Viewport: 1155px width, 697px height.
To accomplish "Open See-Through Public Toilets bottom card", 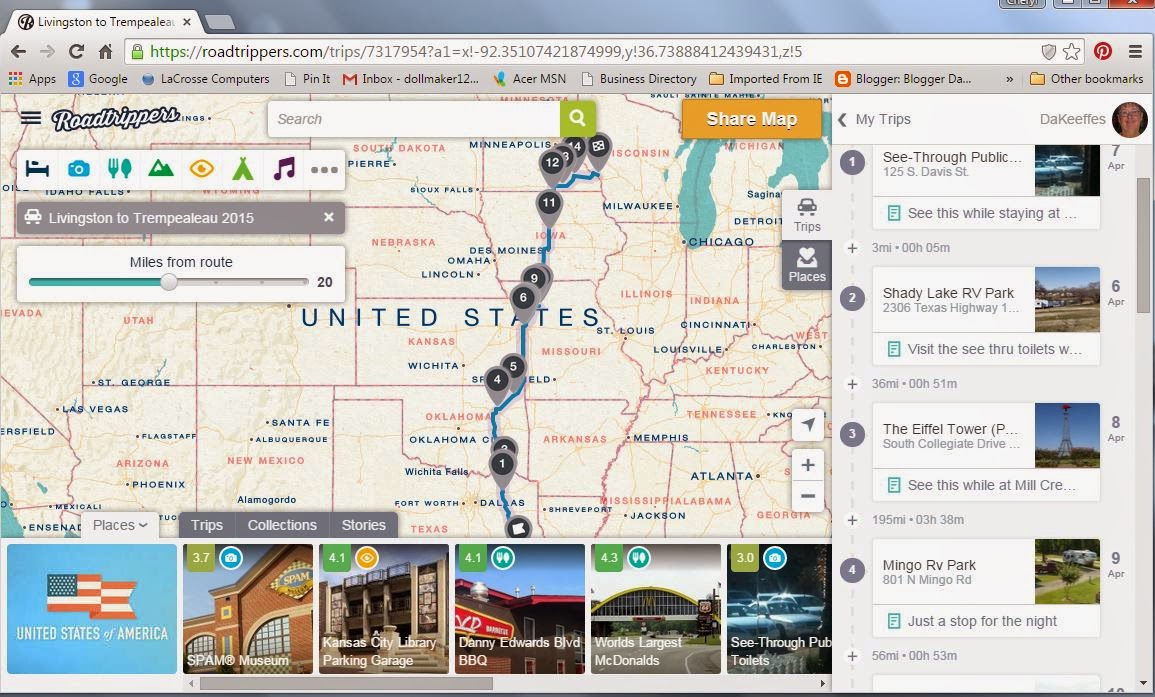I will click(779, 609).
